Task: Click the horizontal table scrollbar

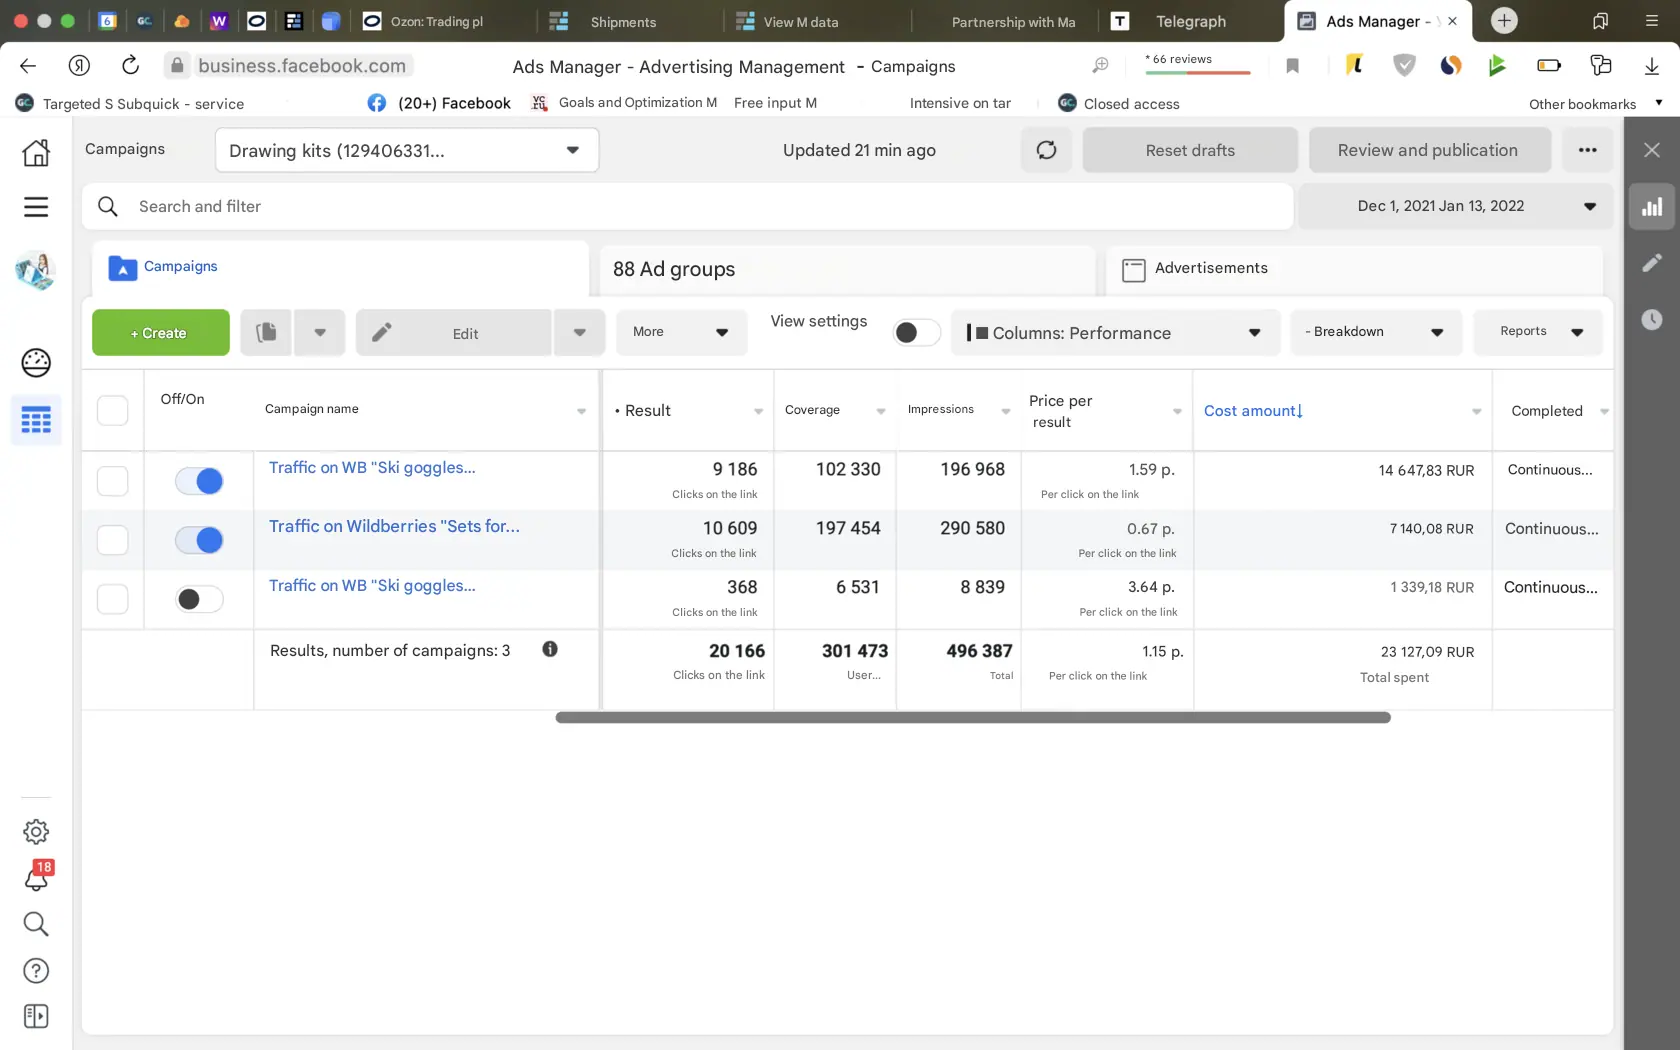Action: coord(972,717)
